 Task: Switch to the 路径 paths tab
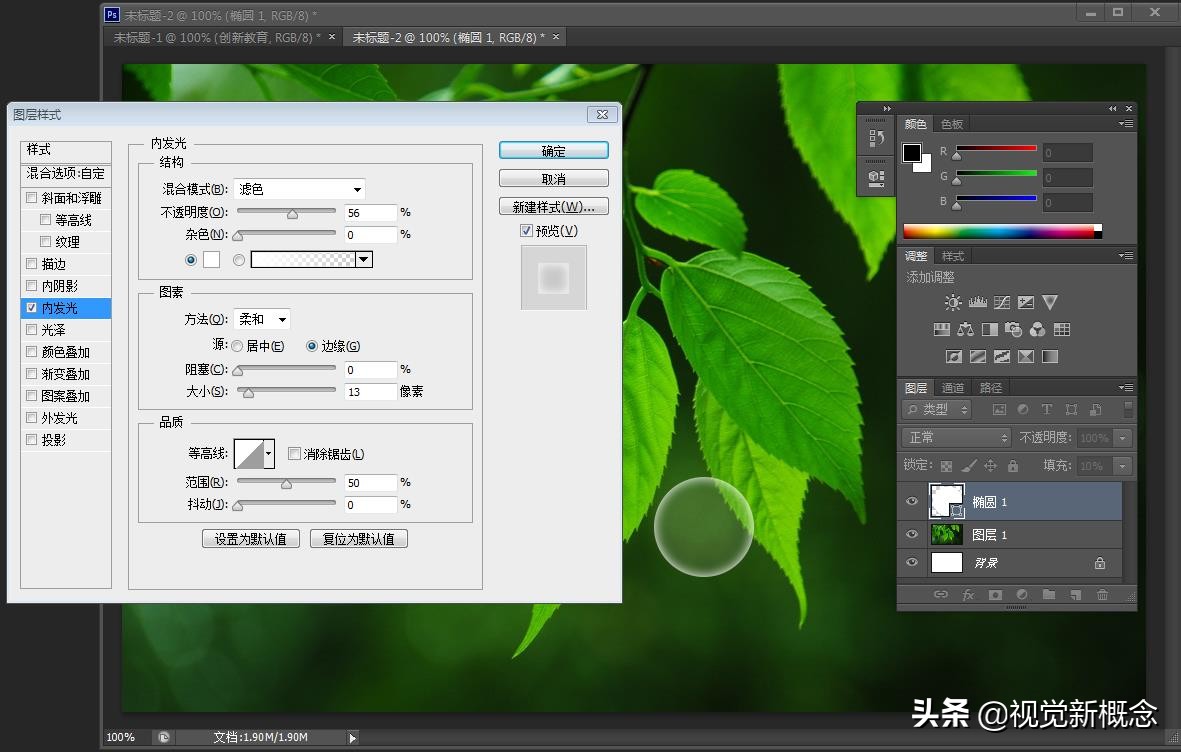point(990,388)
